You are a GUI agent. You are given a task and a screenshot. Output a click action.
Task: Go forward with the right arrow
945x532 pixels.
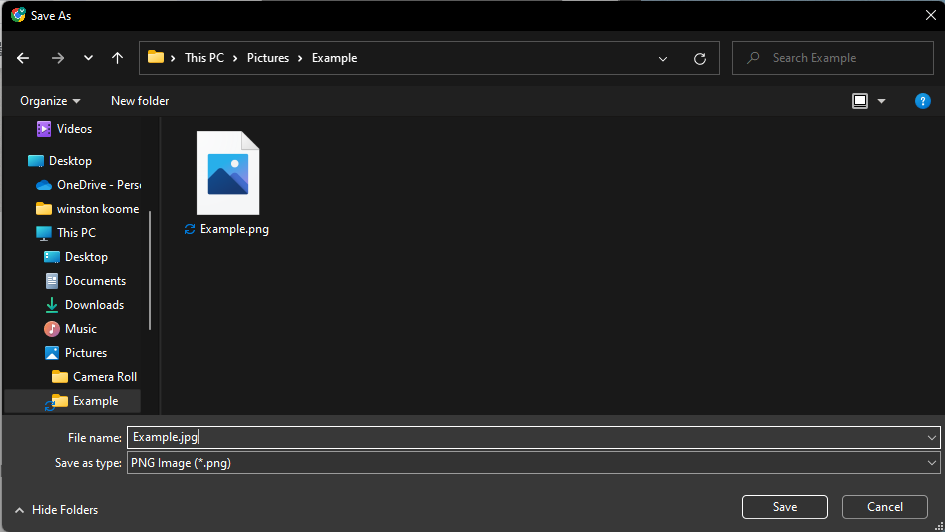coord(58,58)
